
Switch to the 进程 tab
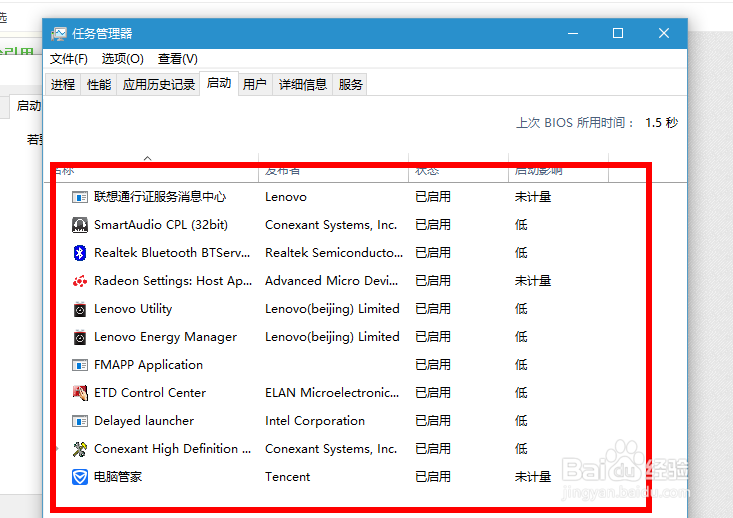pos(63,85)
